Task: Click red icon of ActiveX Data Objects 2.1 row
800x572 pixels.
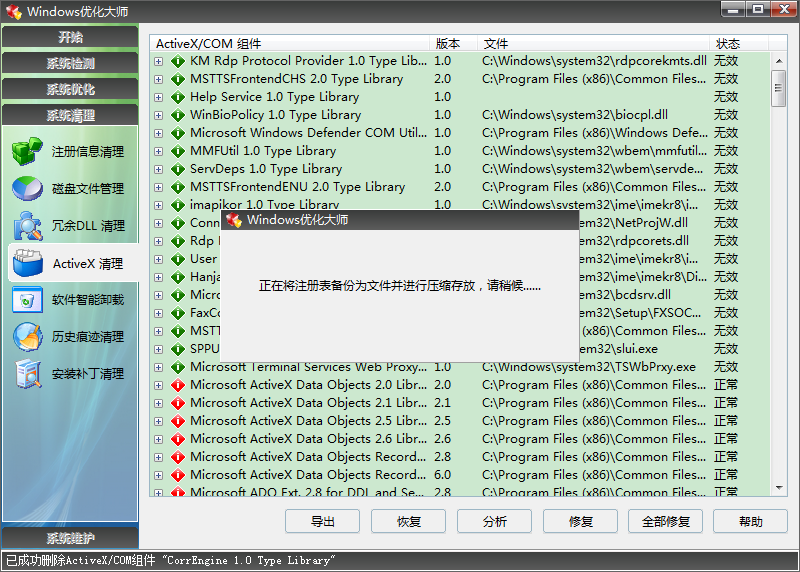Action: click(178, 403)
